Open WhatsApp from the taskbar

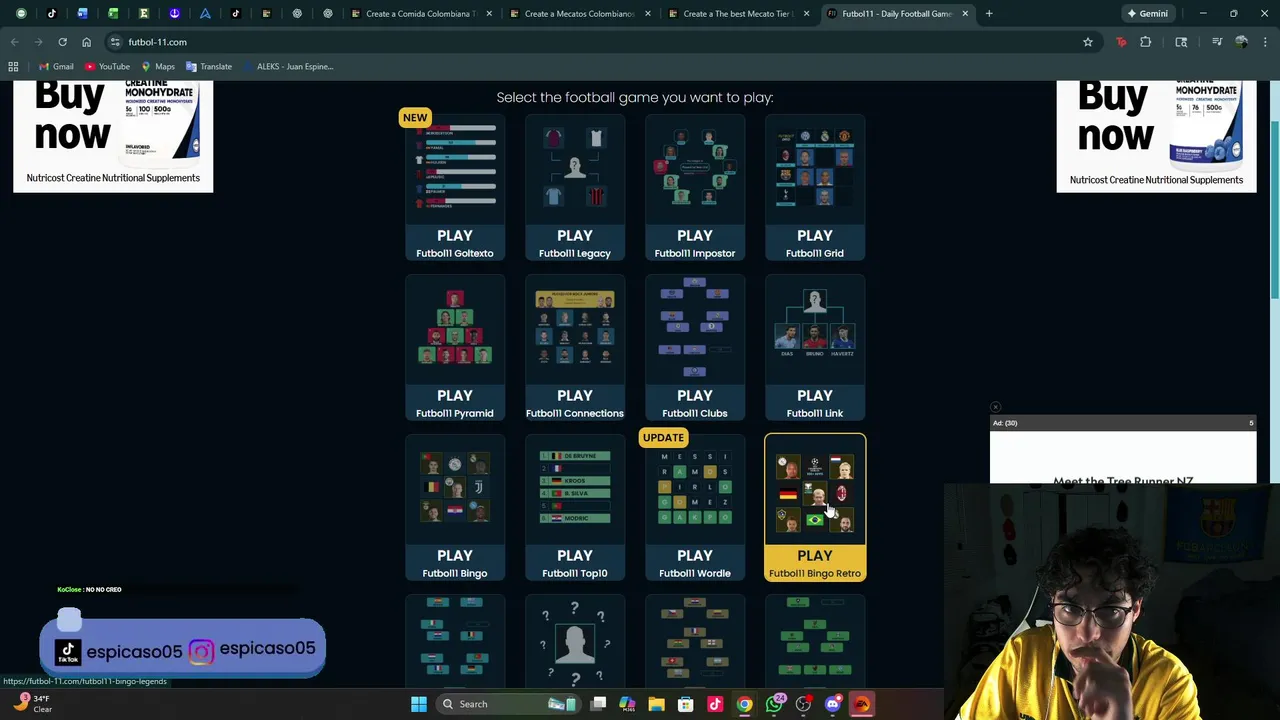click(774, 704)
